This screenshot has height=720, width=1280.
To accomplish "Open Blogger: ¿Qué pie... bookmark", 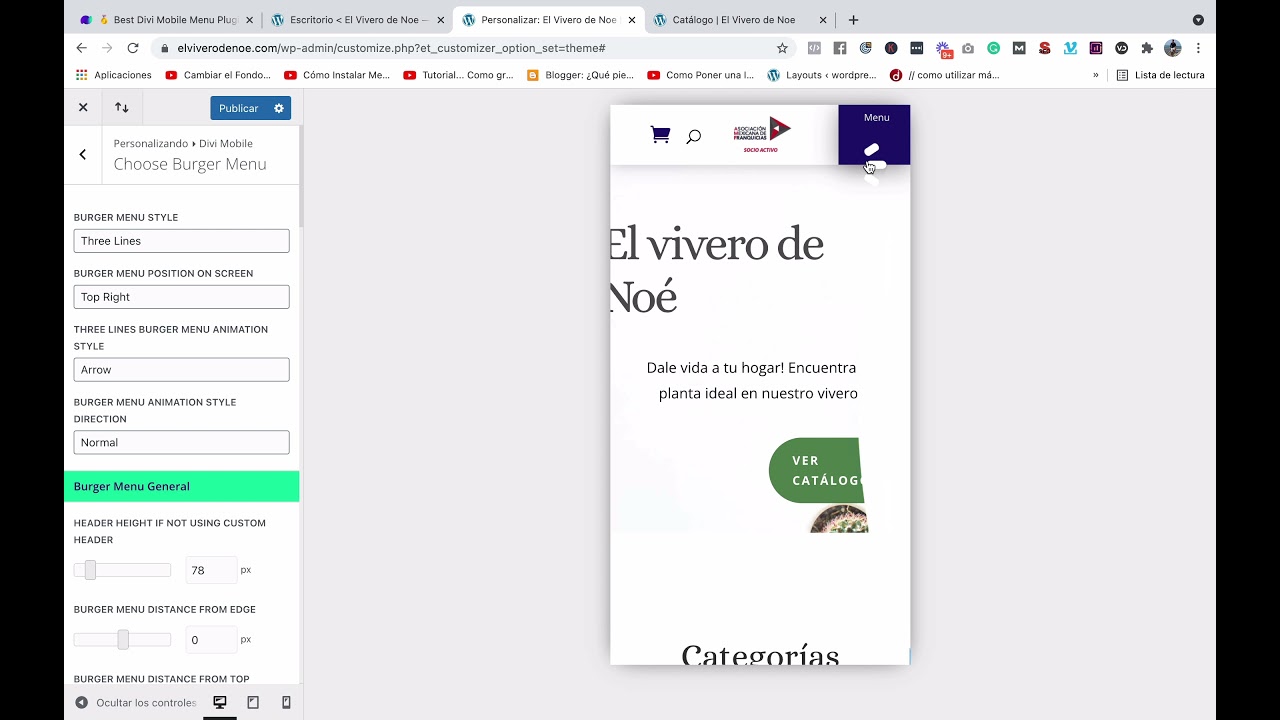I will click(580, 75).
